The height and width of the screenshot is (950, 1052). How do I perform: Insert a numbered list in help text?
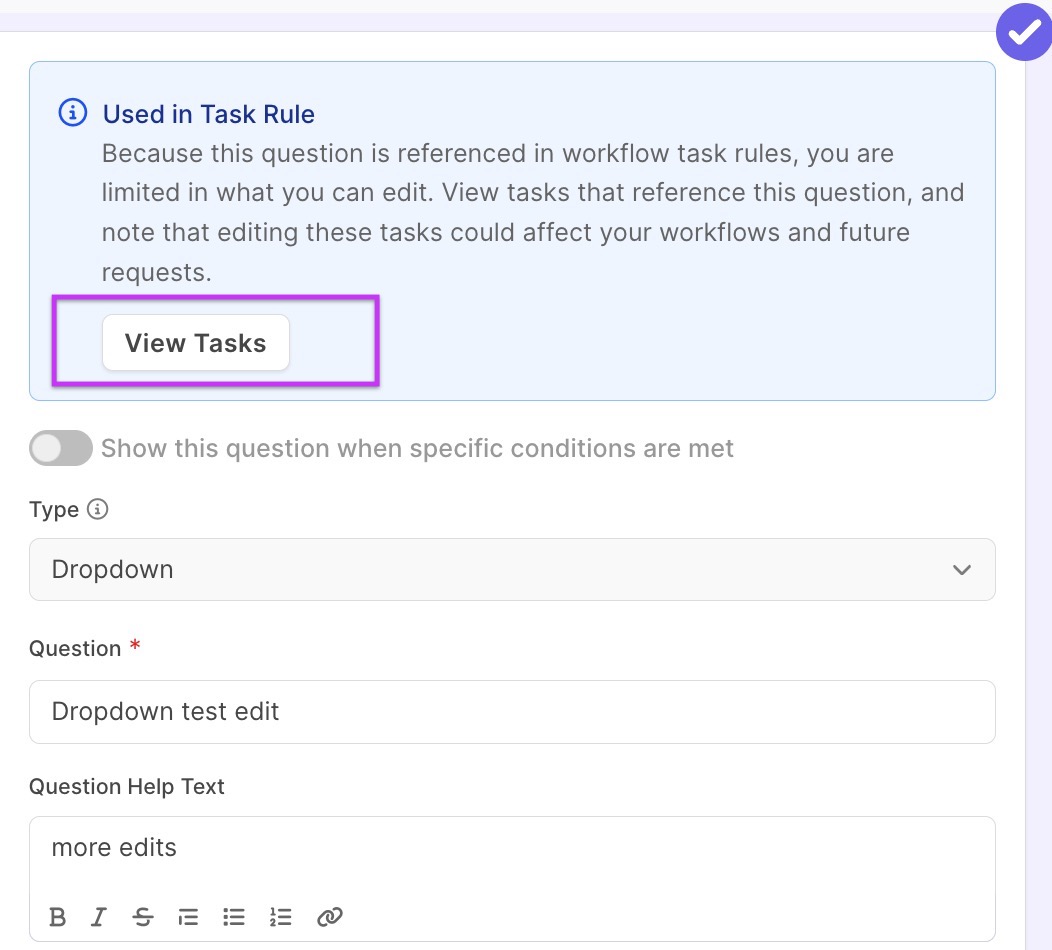click(x=281, y=916)
